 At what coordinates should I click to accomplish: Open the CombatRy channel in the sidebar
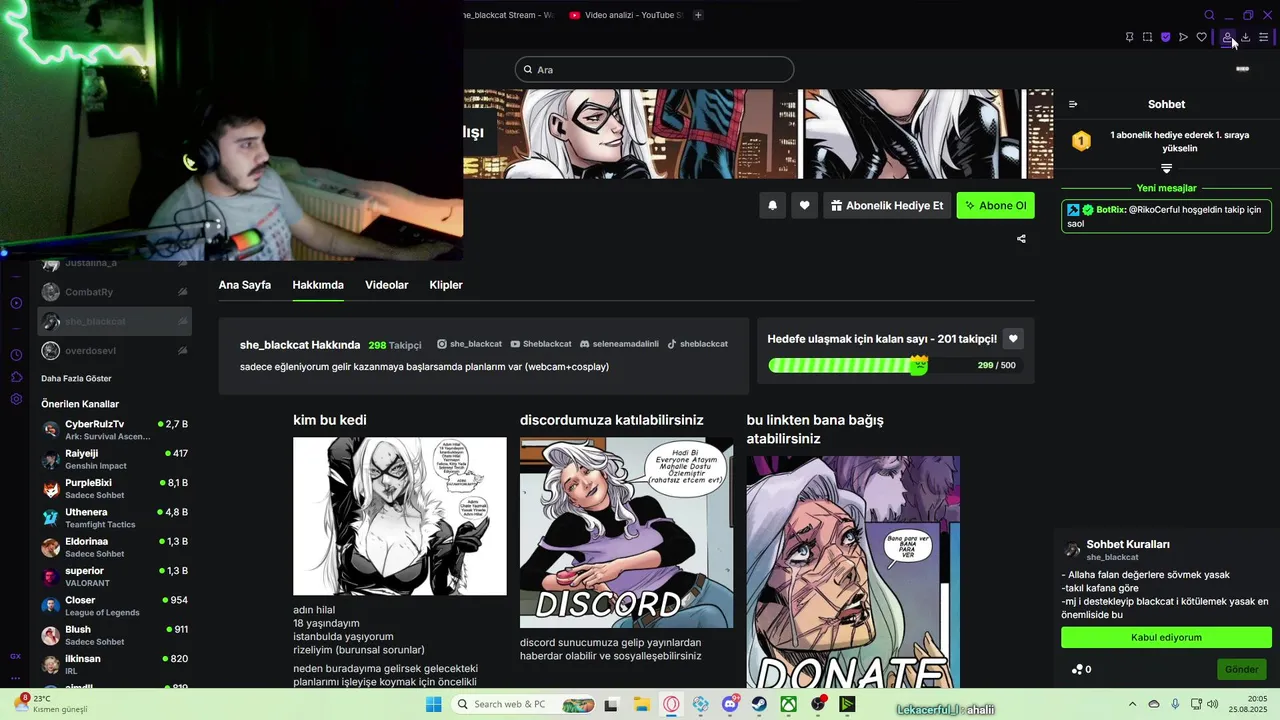[115, 292]
